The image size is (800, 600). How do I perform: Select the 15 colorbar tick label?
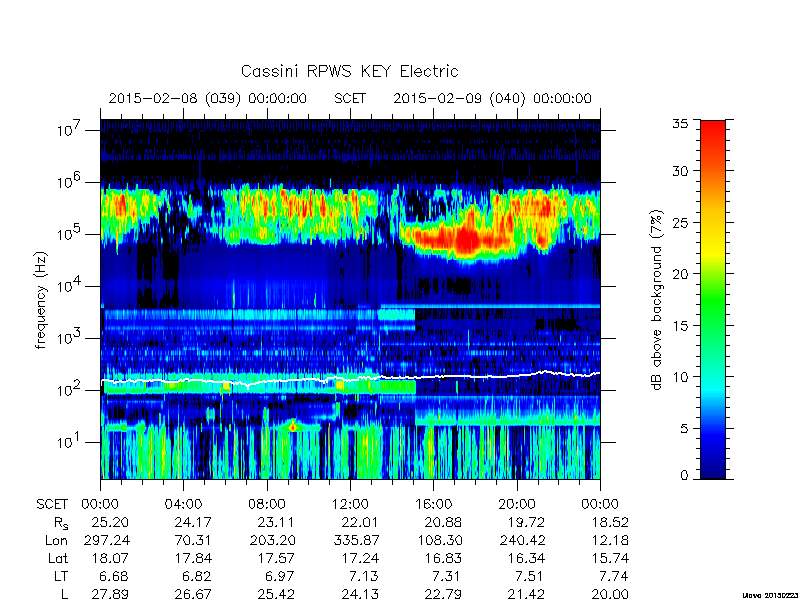tap(681, 326)
